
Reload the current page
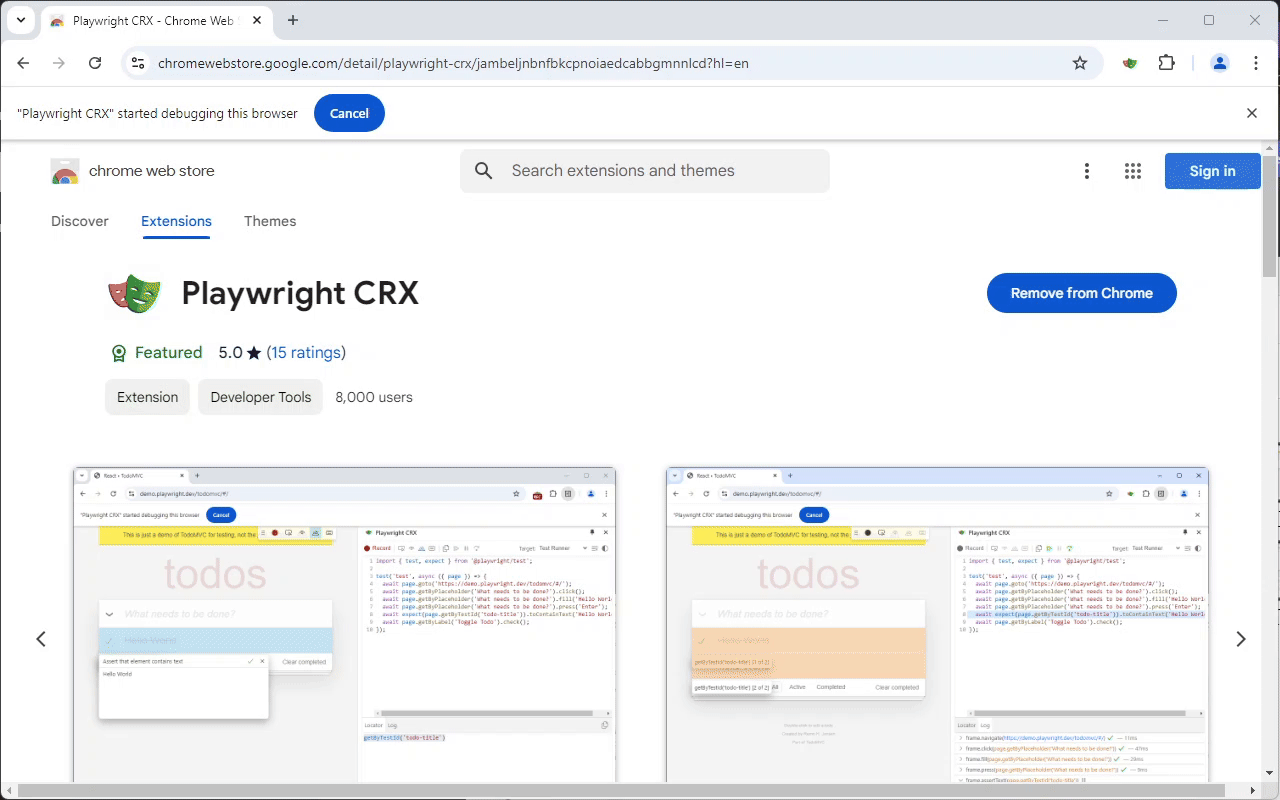[95, 63]
